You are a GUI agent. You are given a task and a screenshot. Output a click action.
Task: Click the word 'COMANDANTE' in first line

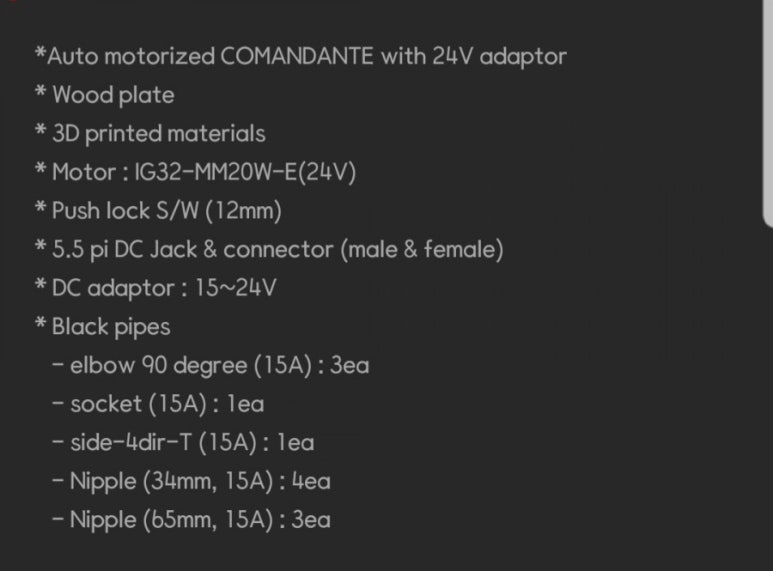point(297,56)
